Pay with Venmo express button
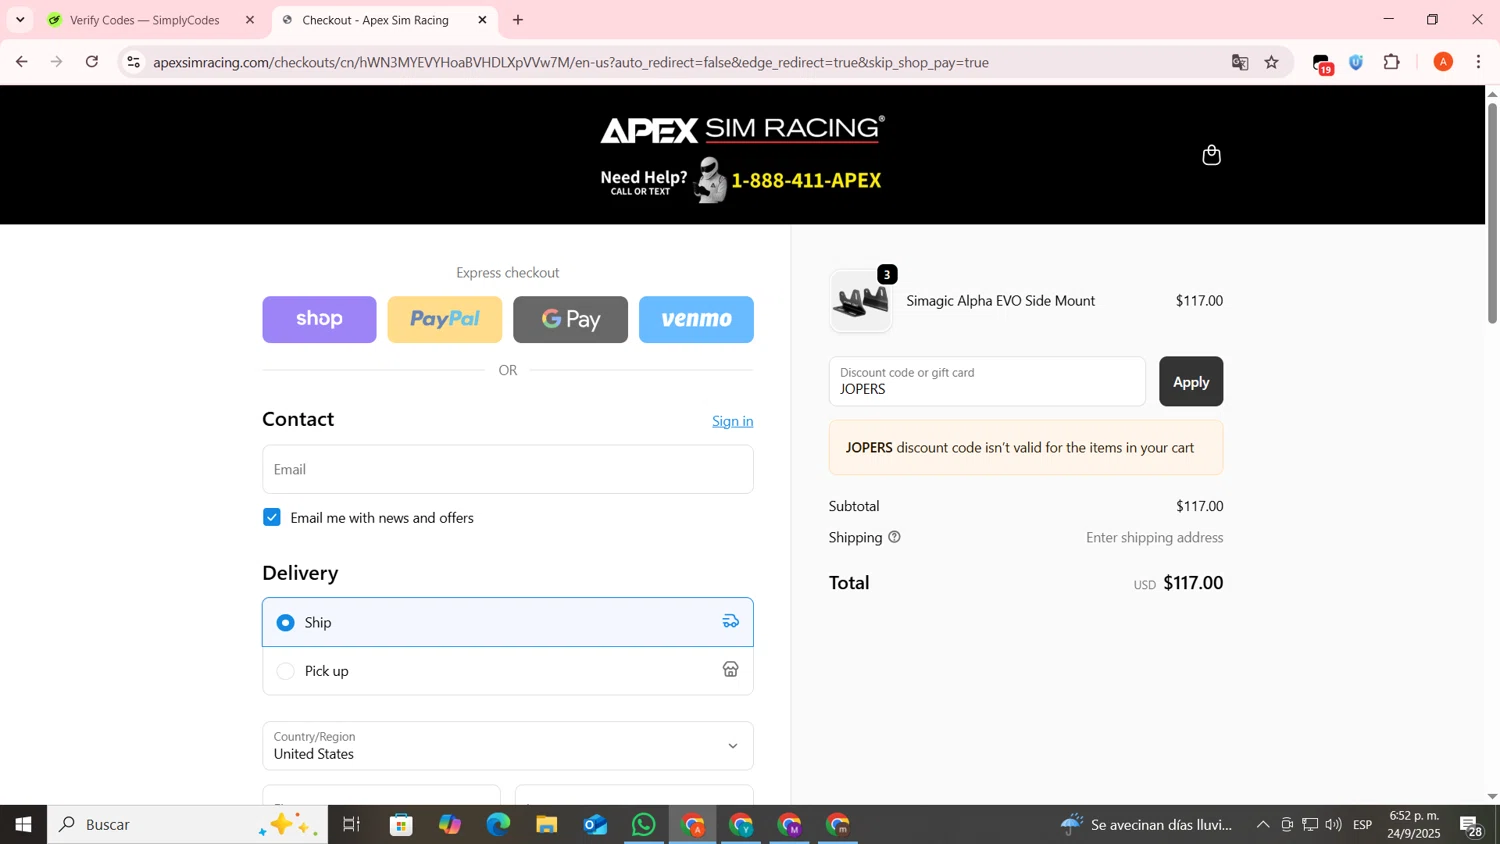Viewport: 1500px width, 844px height. [696, 319]
